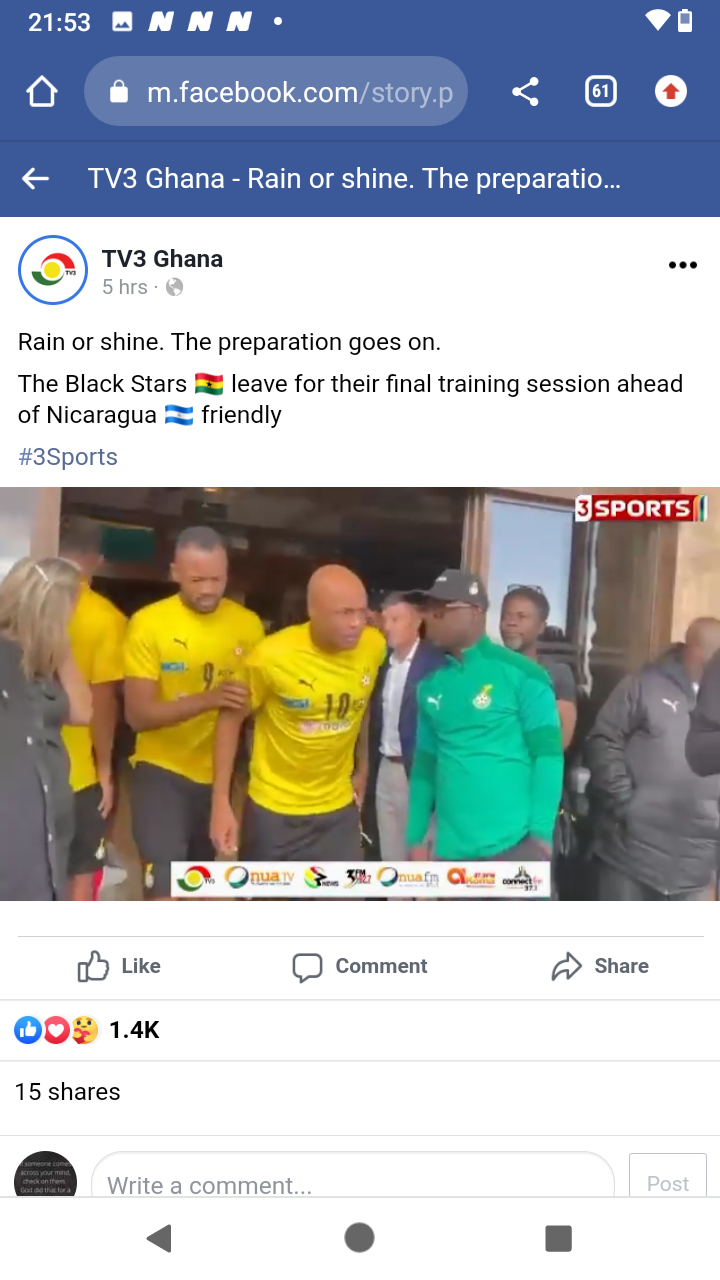Open the TV3 Ghana page name link
Image resolution: width=720 pixels, height=1280 pixels.
pos(162,259)
